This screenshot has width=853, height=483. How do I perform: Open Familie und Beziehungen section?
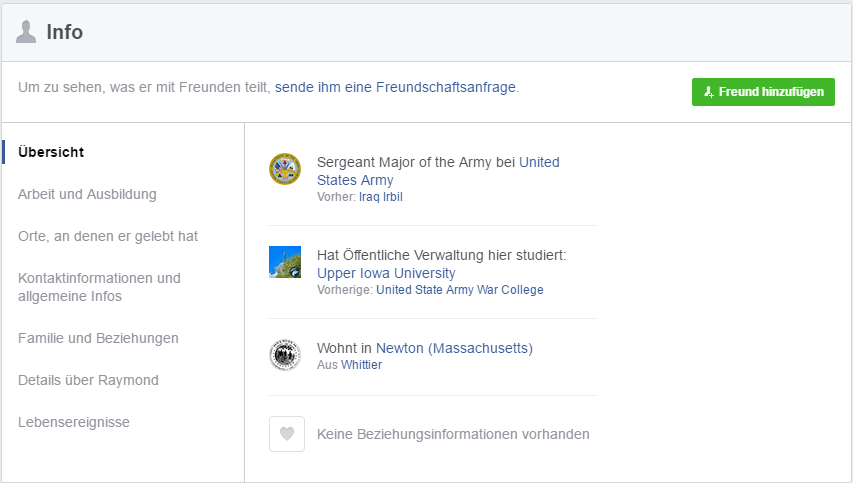pyautogui.click(x=98, y=338)
